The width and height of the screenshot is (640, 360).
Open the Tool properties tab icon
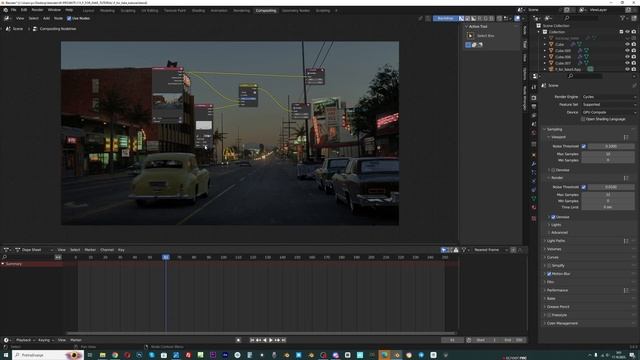coord(533,87)
